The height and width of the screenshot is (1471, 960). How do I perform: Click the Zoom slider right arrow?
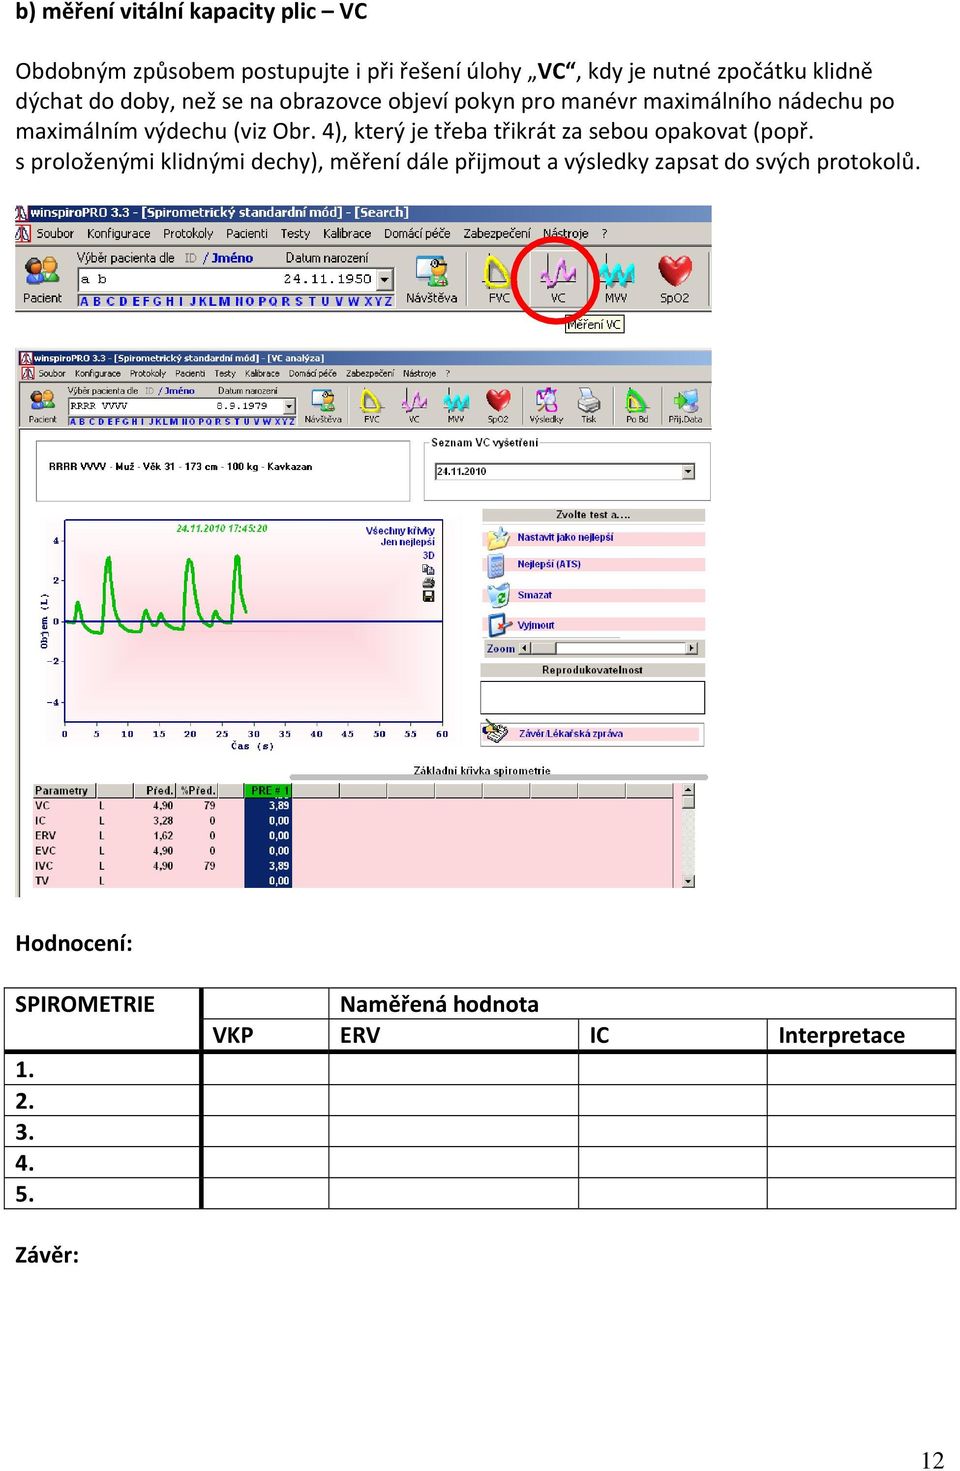click(x=692, y=648)
